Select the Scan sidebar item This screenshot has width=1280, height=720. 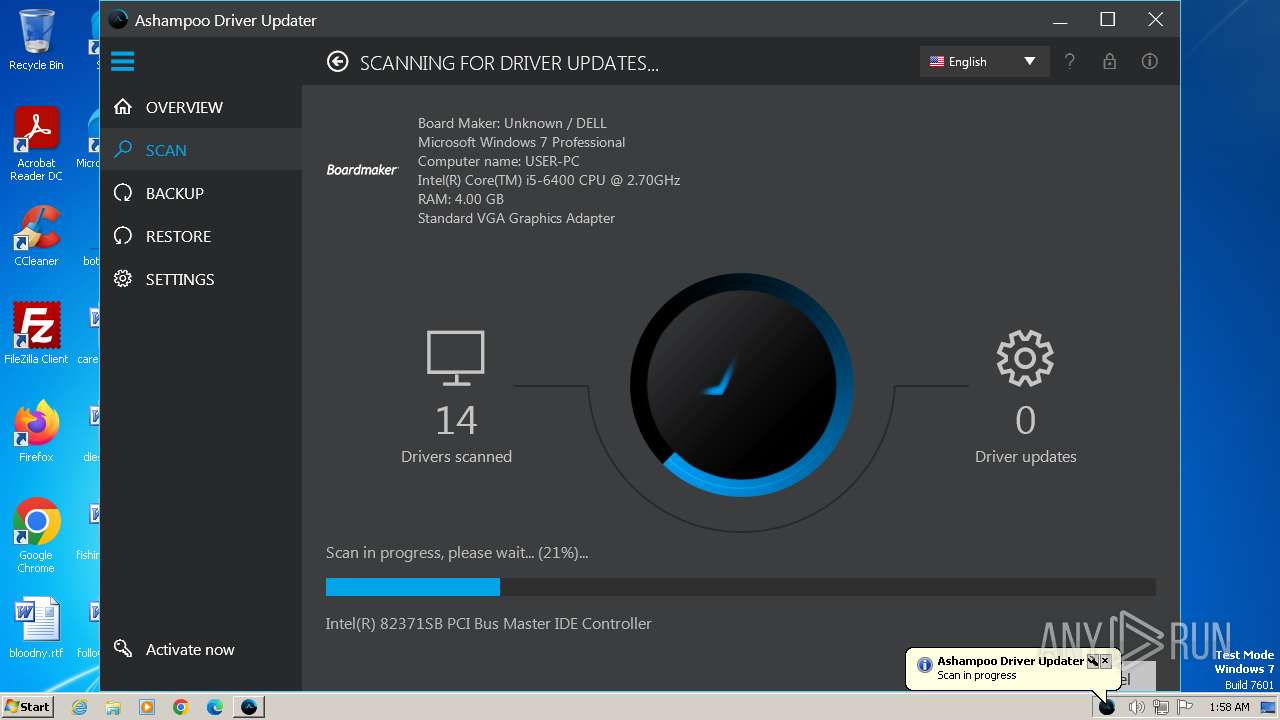pyautogui.click(x=201, y=150)
